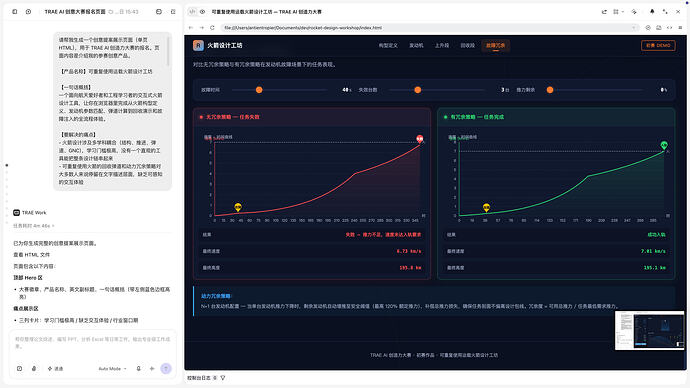Image resolution: width=690 pixels, height=388 pixels.
Task: Switch to code view icon in preview header
Action: pyautogui.click(x=192, y=12)
